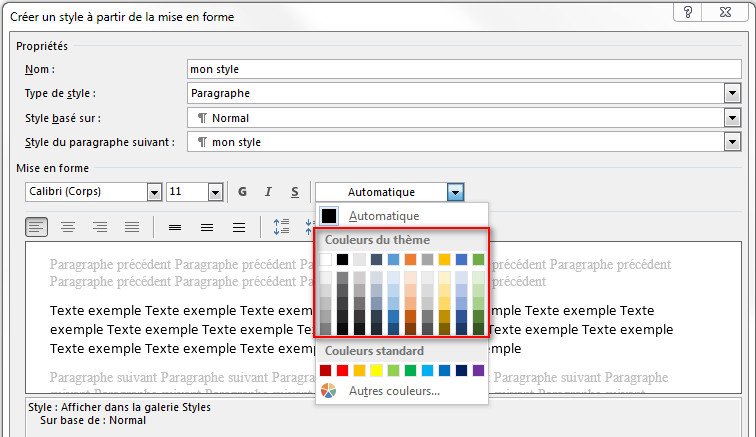The width and height of the screenshot is (756, 437).
Task: Pick the orange theme color swatch
Action: pos(410,260)
